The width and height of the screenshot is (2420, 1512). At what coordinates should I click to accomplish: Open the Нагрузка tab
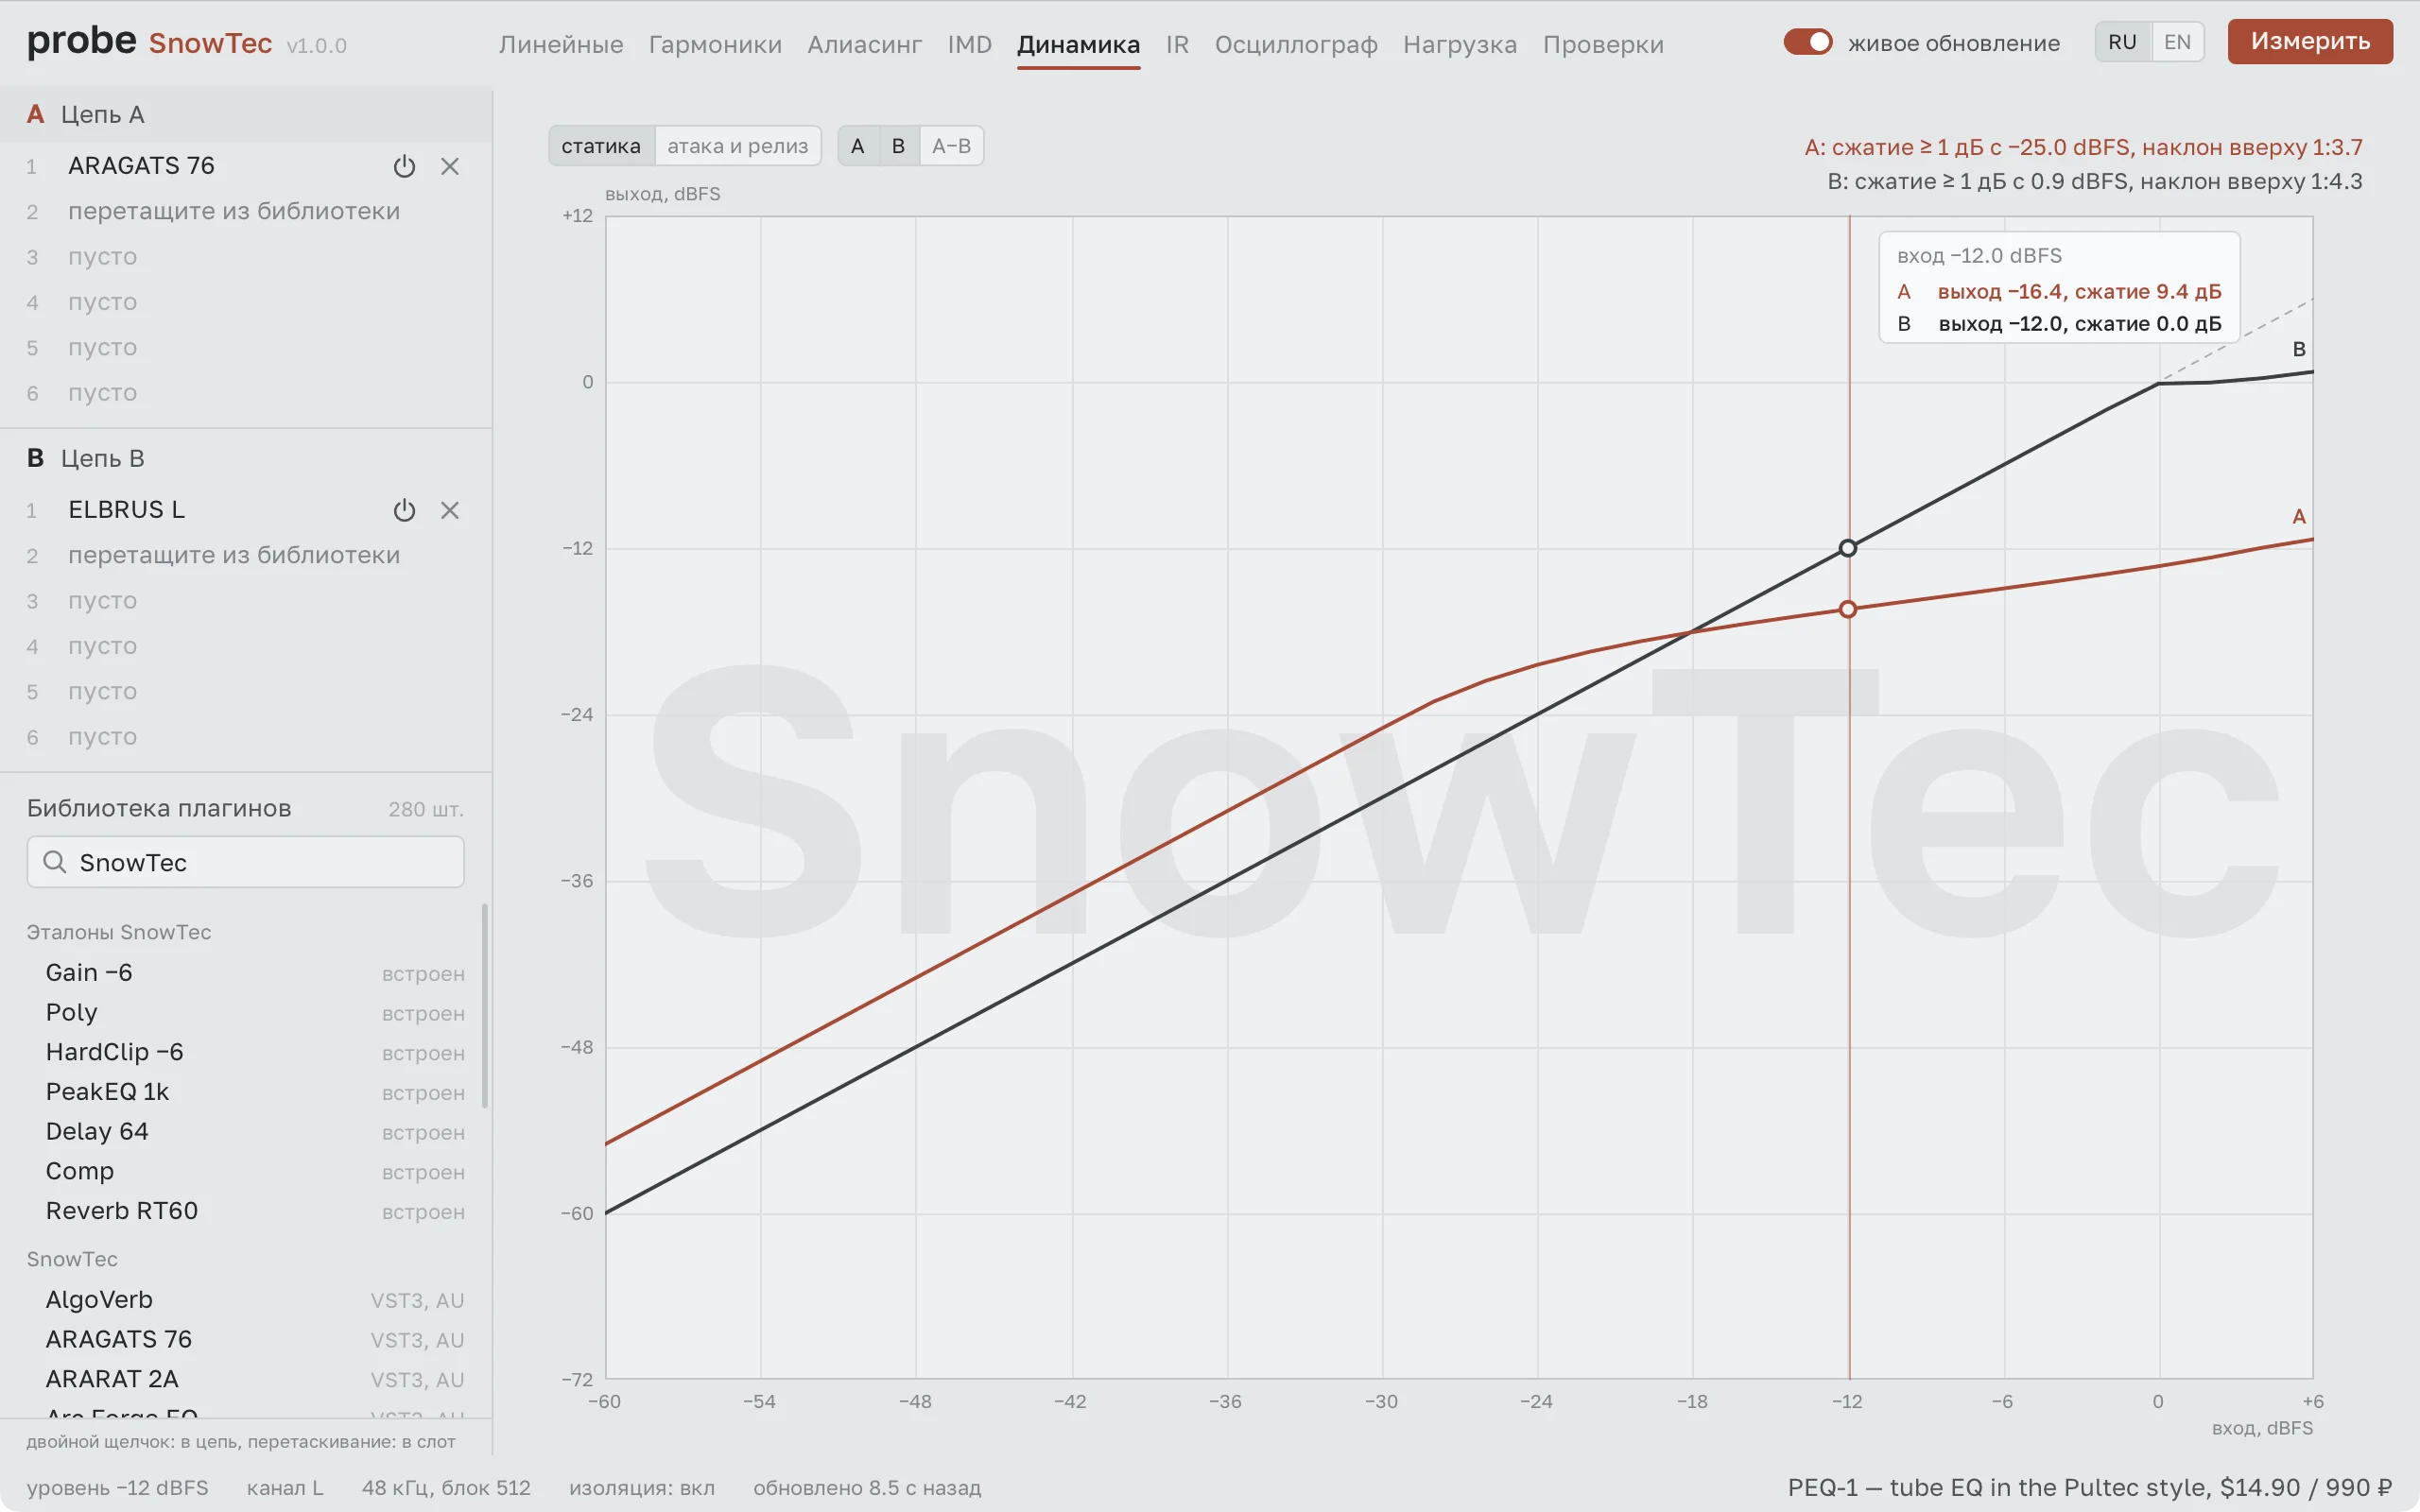[x=1460, y=45]
